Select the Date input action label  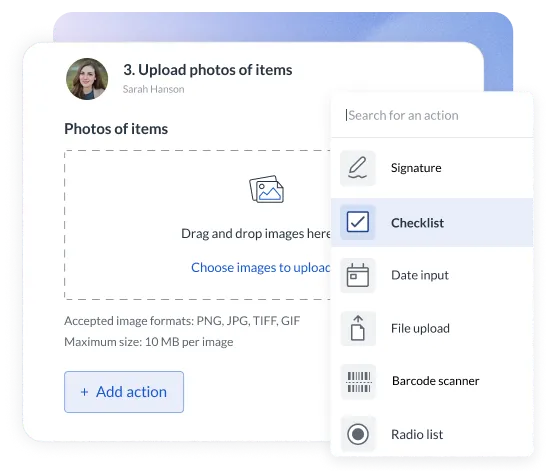[420, 275]
